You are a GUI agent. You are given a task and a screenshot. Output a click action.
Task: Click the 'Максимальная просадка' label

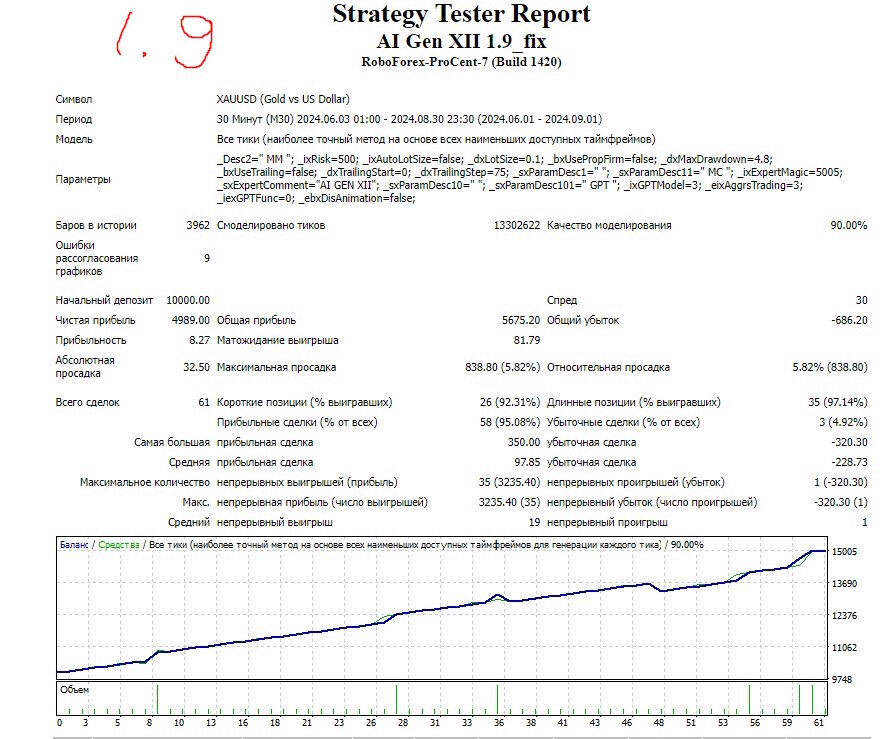point(276,368)
